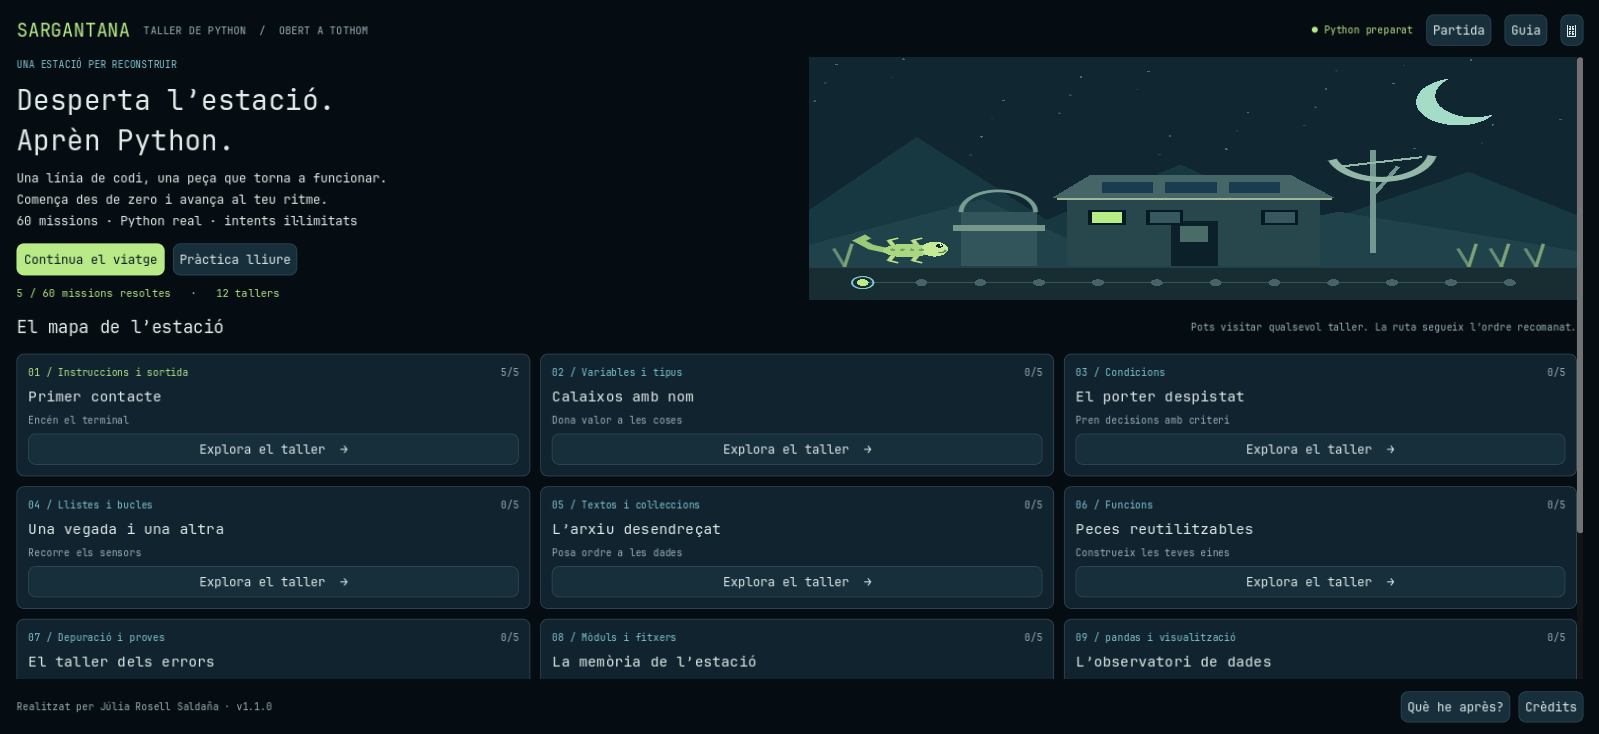Click the 0/5 counter on Peces reutilitzables
1599x734 pixels.
(1556, 505)
